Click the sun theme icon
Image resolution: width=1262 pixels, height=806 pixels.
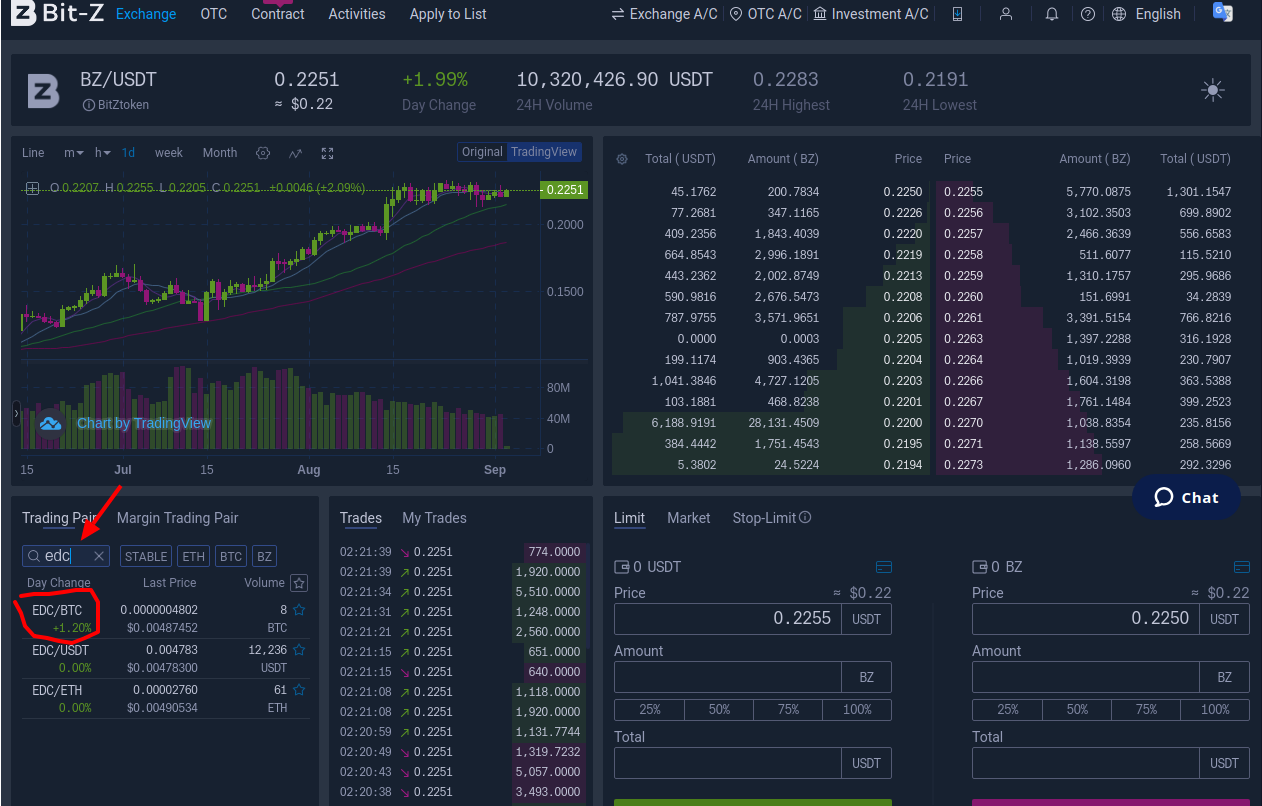click(x=1213, y=90)
